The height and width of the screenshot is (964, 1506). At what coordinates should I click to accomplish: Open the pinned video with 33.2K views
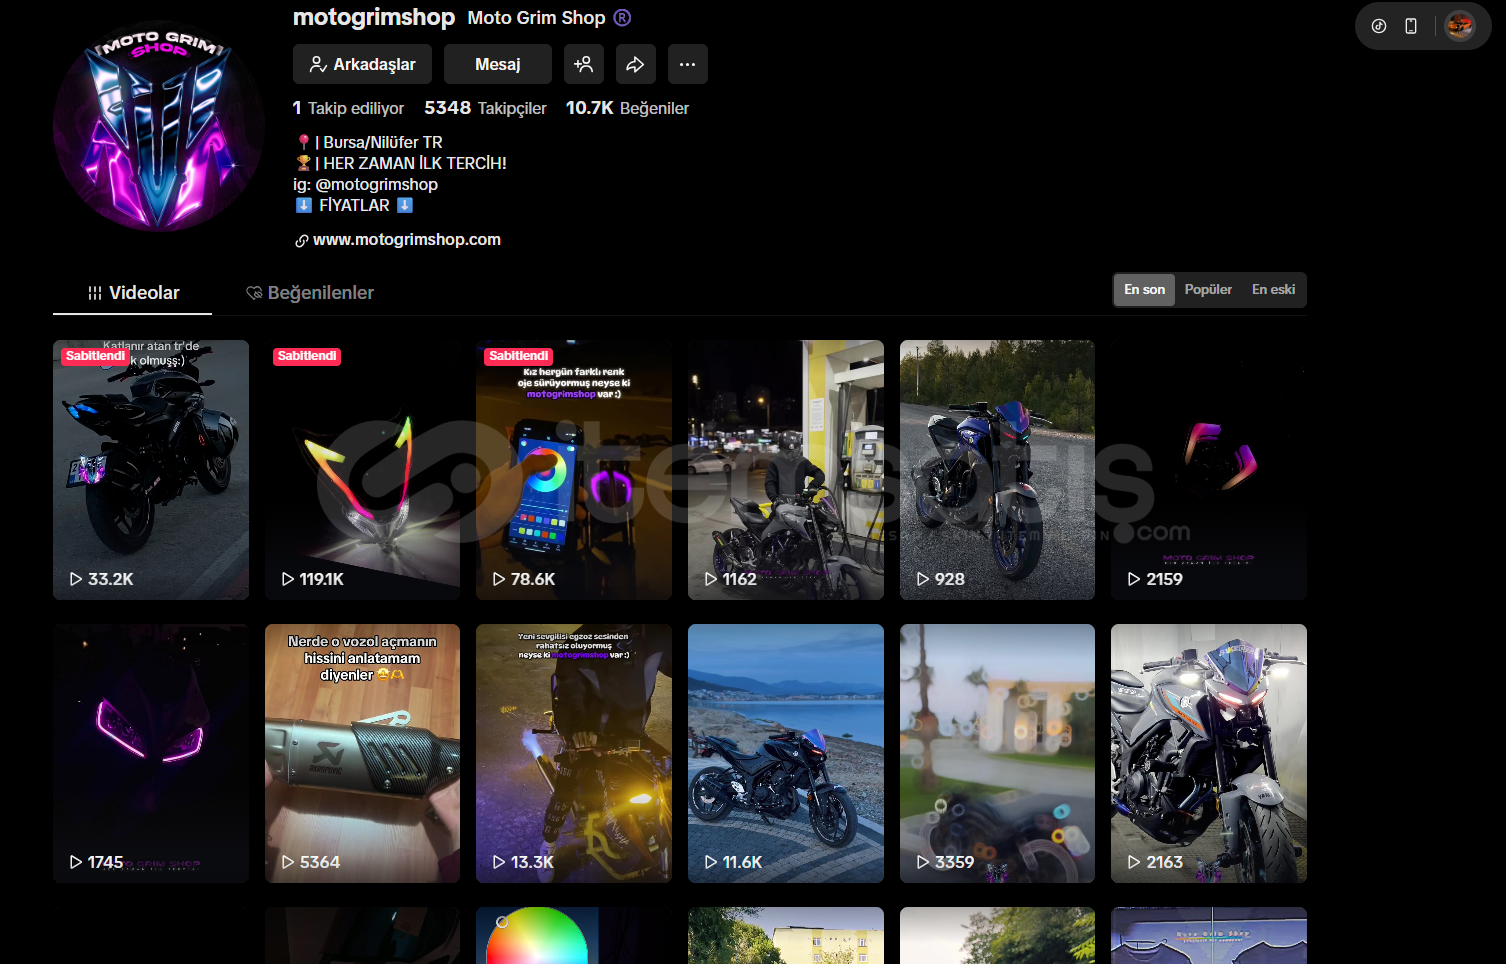[151, 470]
